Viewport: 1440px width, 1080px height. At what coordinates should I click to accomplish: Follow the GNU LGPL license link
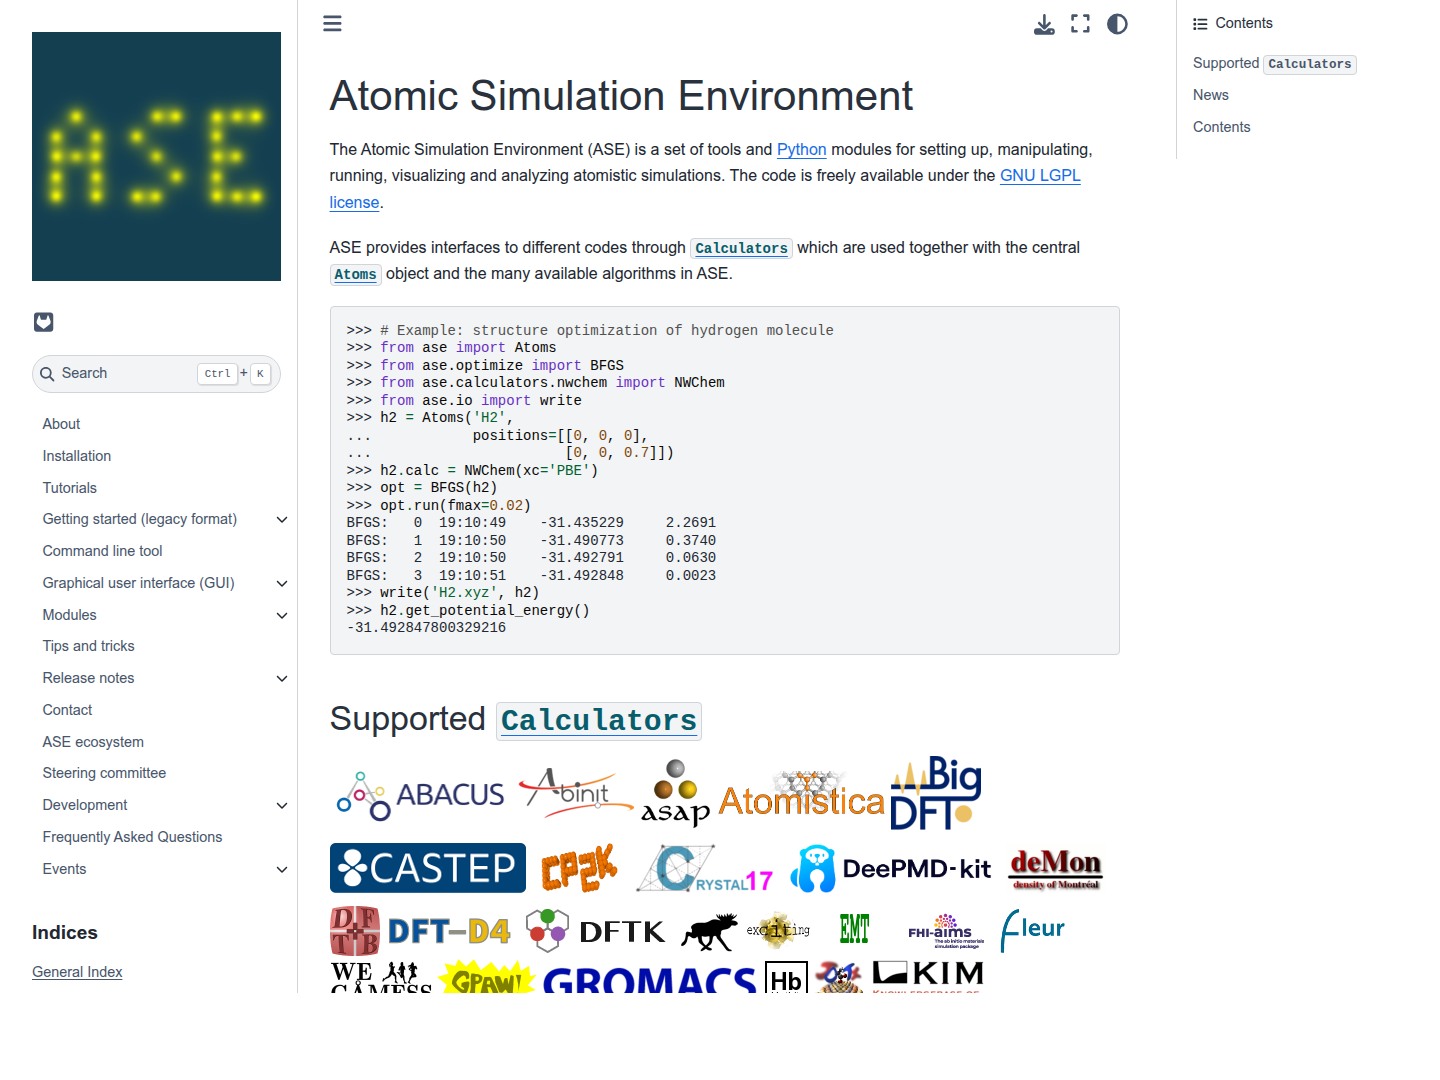[1040, 175]
